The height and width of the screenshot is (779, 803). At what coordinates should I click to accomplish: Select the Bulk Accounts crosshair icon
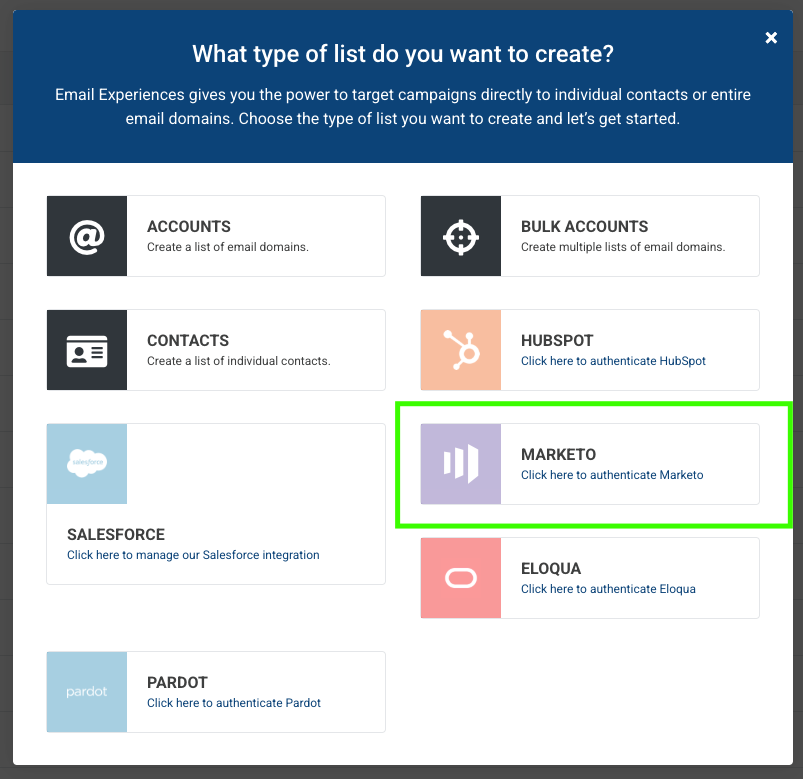(460, 236)
